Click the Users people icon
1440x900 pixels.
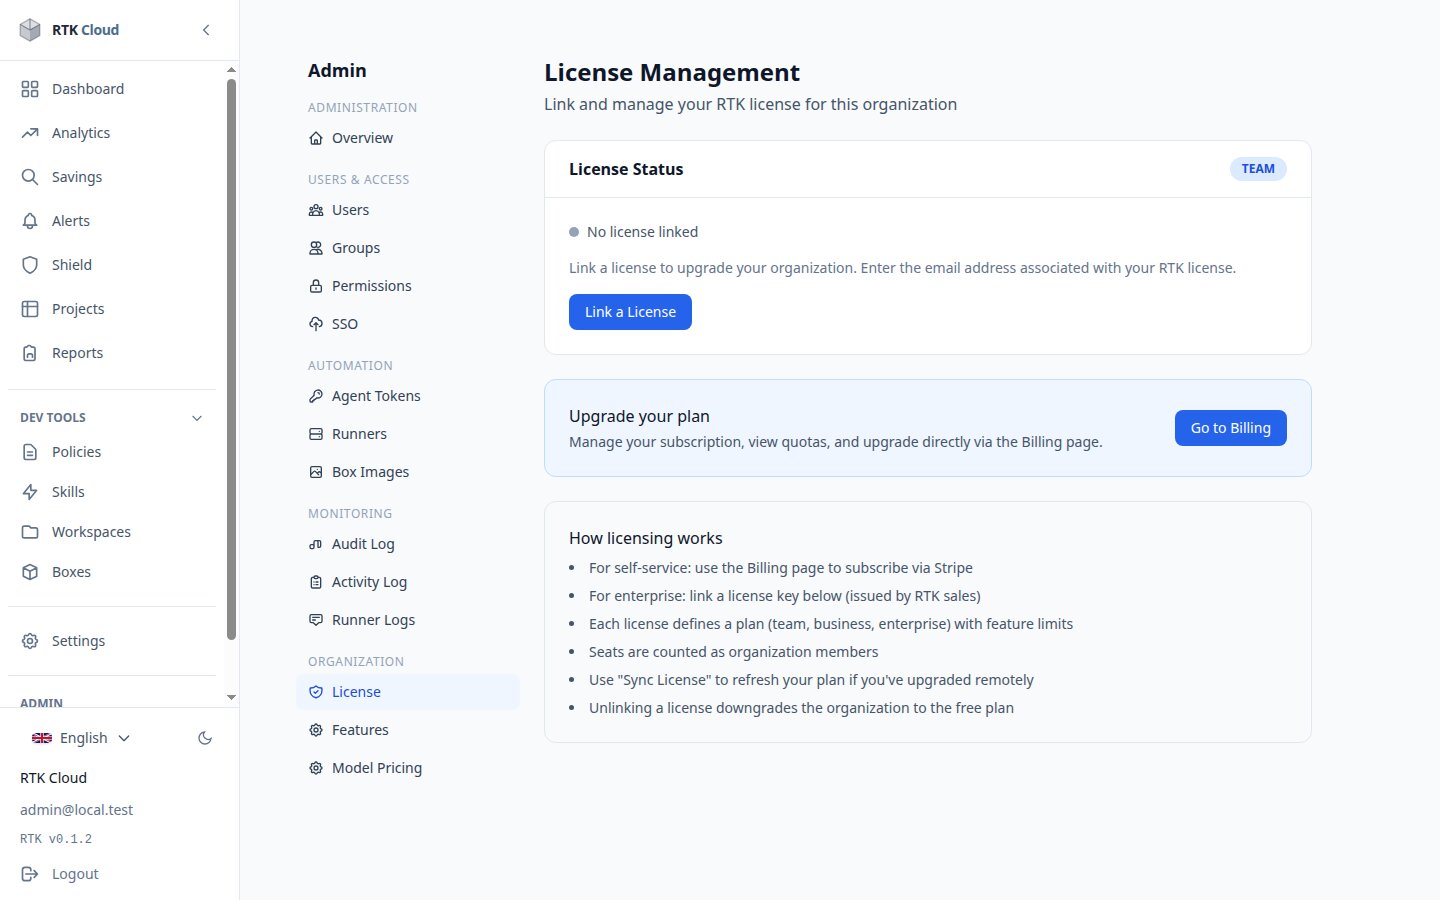pyautogui.click(x=316, y=210)
